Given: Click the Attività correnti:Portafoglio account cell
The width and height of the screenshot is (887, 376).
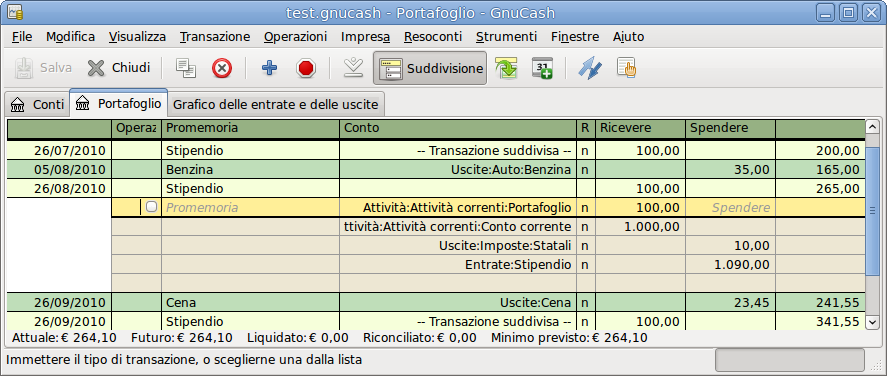Looking at the screenshot, I should (458, 208).
